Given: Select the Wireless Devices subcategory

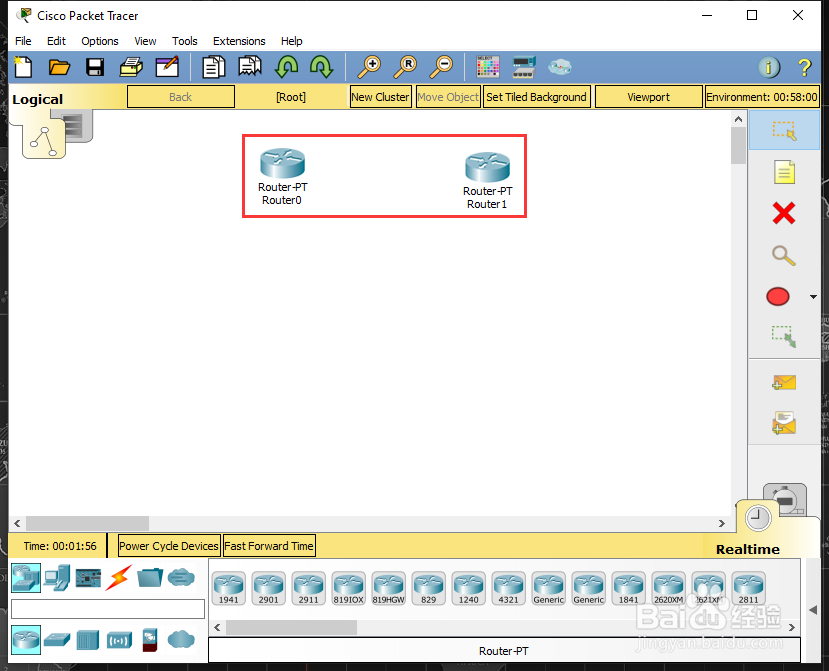Looking at the screenshot, I should click(118, 640).
